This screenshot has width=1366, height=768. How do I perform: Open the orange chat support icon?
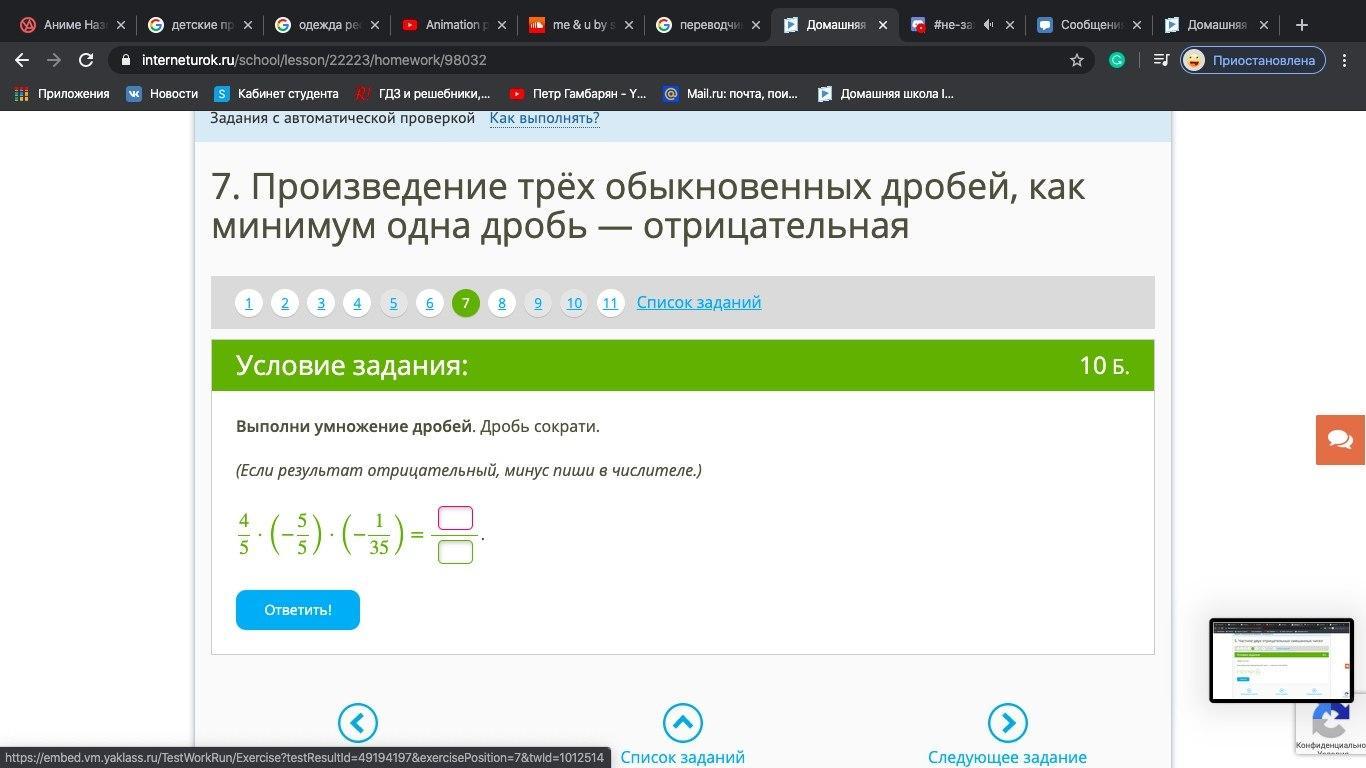[1340, 440]
